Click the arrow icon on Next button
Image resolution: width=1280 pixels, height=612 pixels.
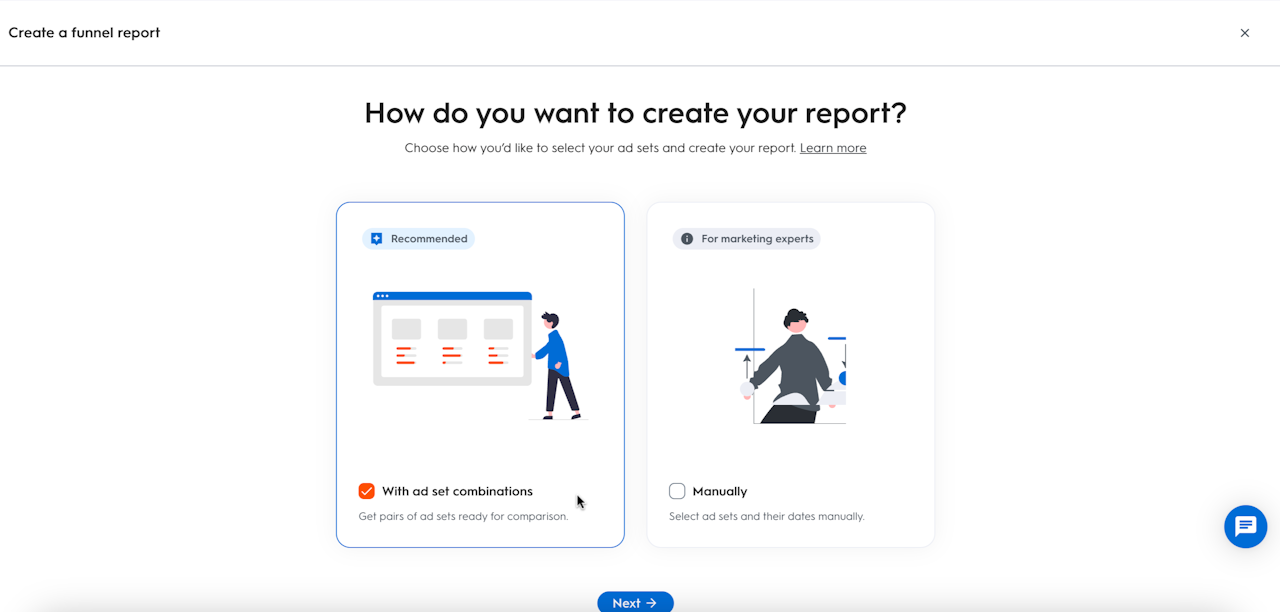click(x=652, y=603)
